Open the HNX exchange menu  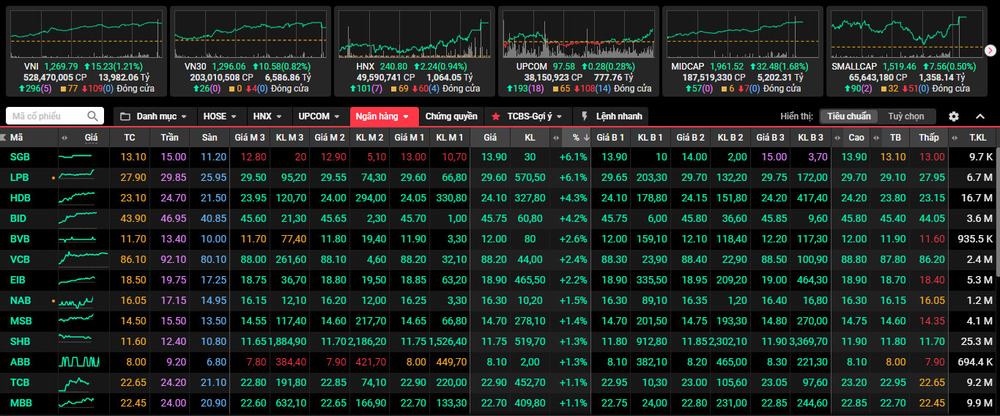pyautogui.click(x=268, y=116)
